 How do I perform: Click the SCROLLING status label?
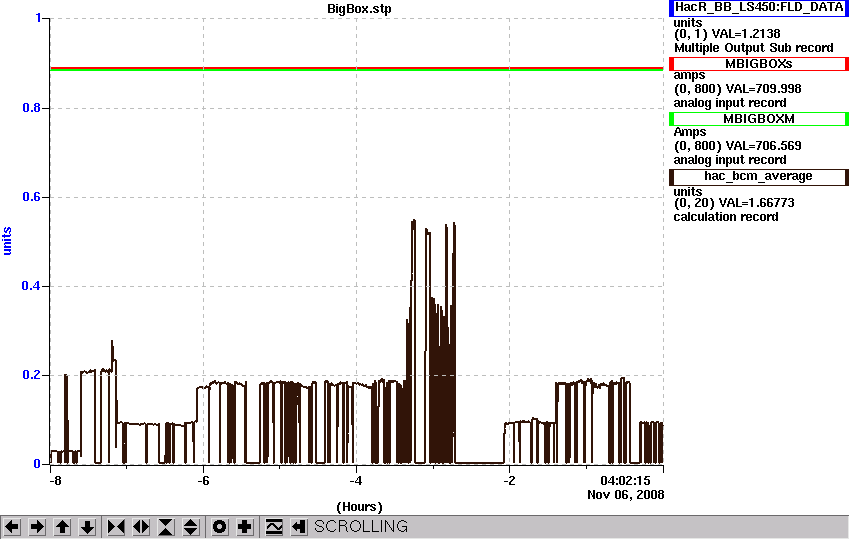(x=361, y=527)
